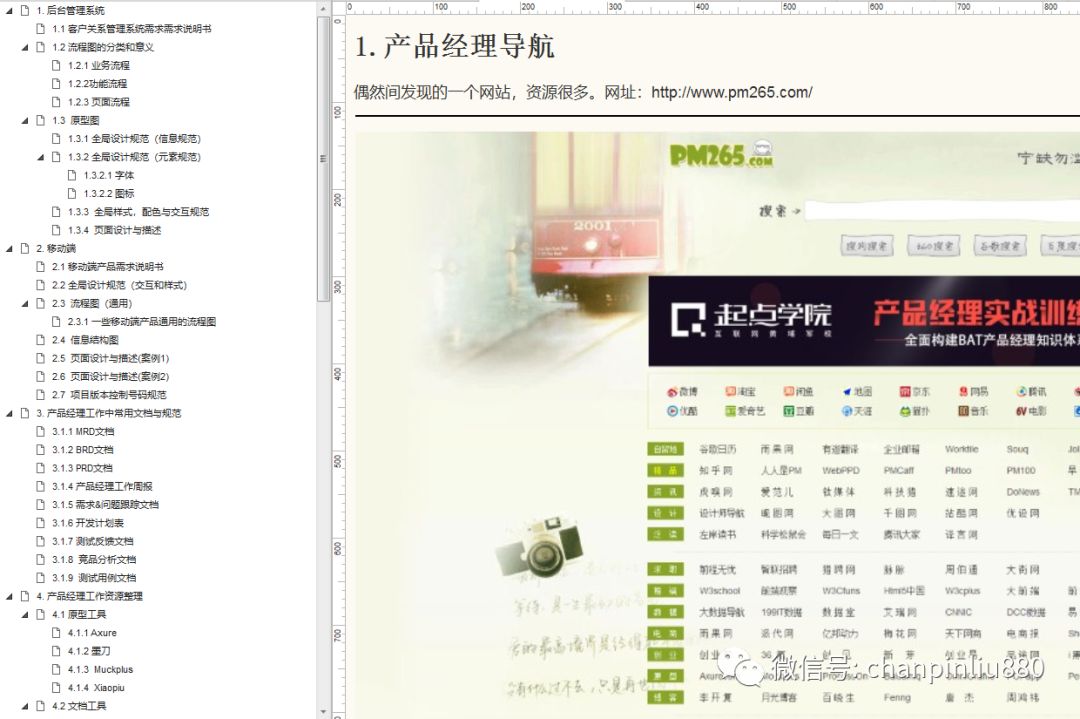
Task: Click page icon next to '3.1.1 MRD文档'
Action: pyautogui.click(x=41, y=431)
